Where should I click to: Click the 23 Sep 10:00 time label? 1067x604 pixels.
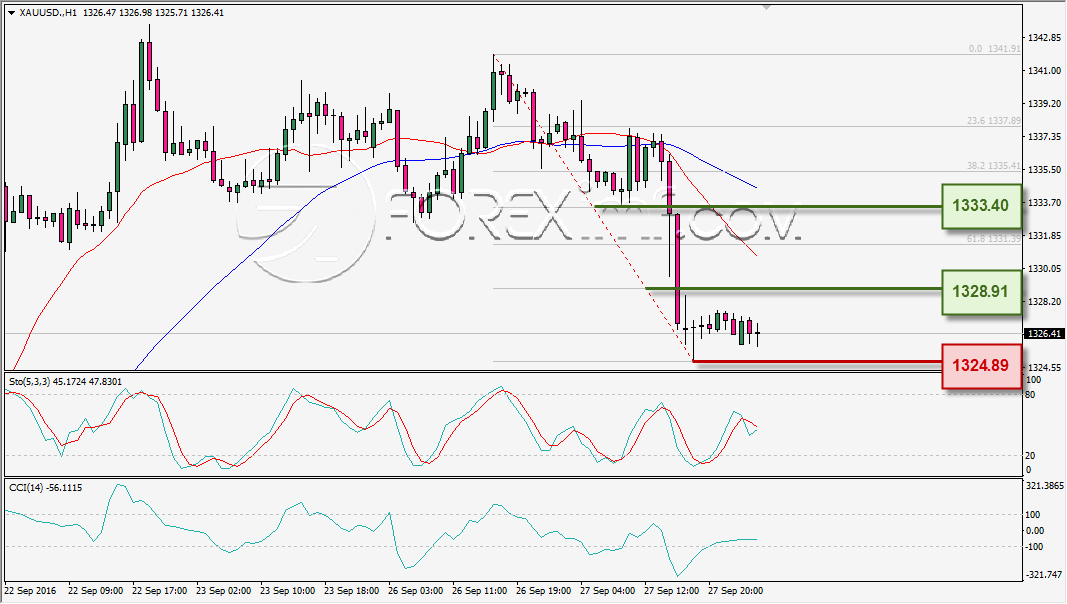click(x=287, y=590)
